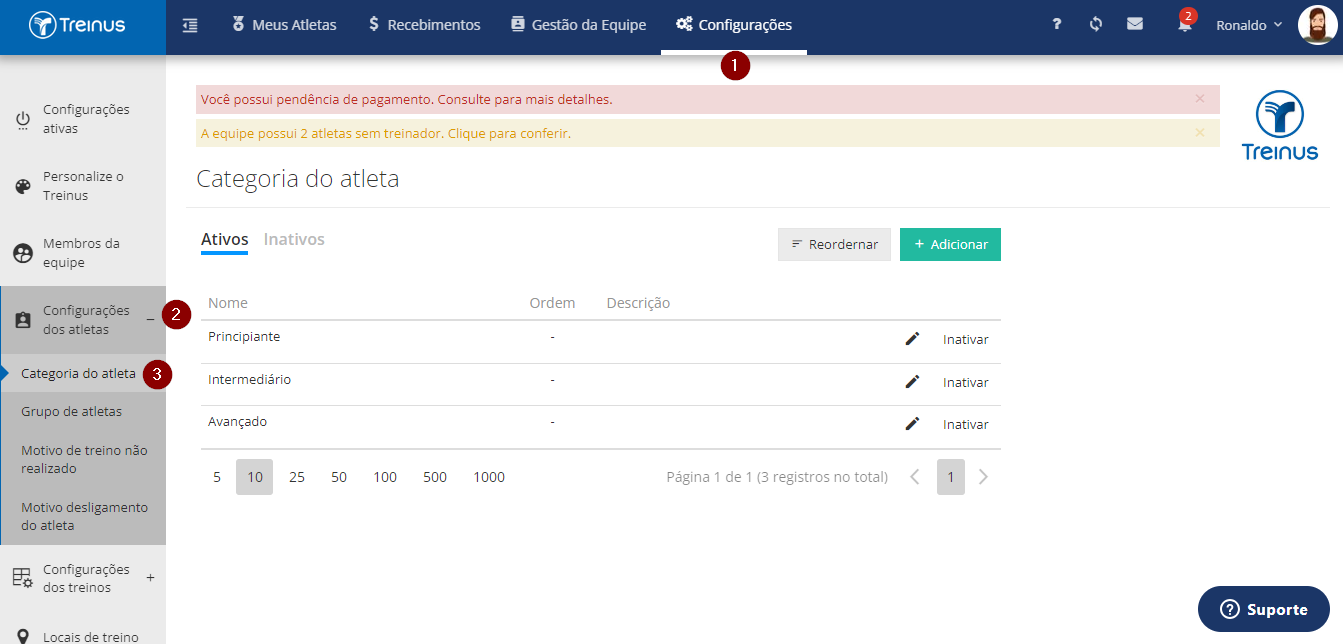Screen dimensions: 1343x644
Task: Edit Principiante with pencil icon
Action: pos(912,339)
